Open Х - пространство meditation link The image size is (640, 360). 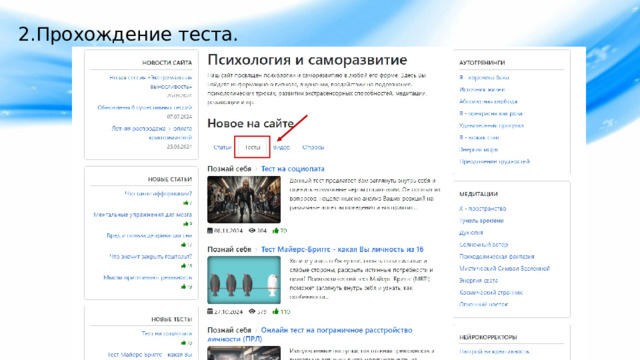[482, 209]
